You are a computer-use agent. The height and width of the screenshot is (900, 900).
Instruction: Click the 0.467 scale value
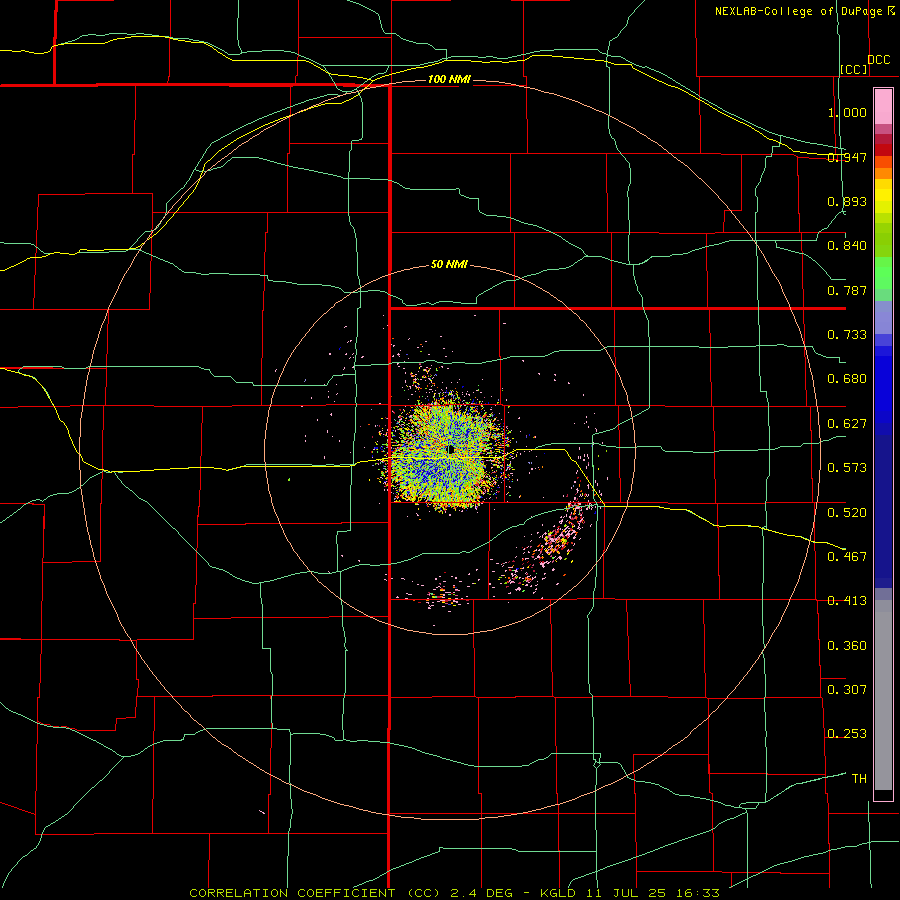point(847,556)
